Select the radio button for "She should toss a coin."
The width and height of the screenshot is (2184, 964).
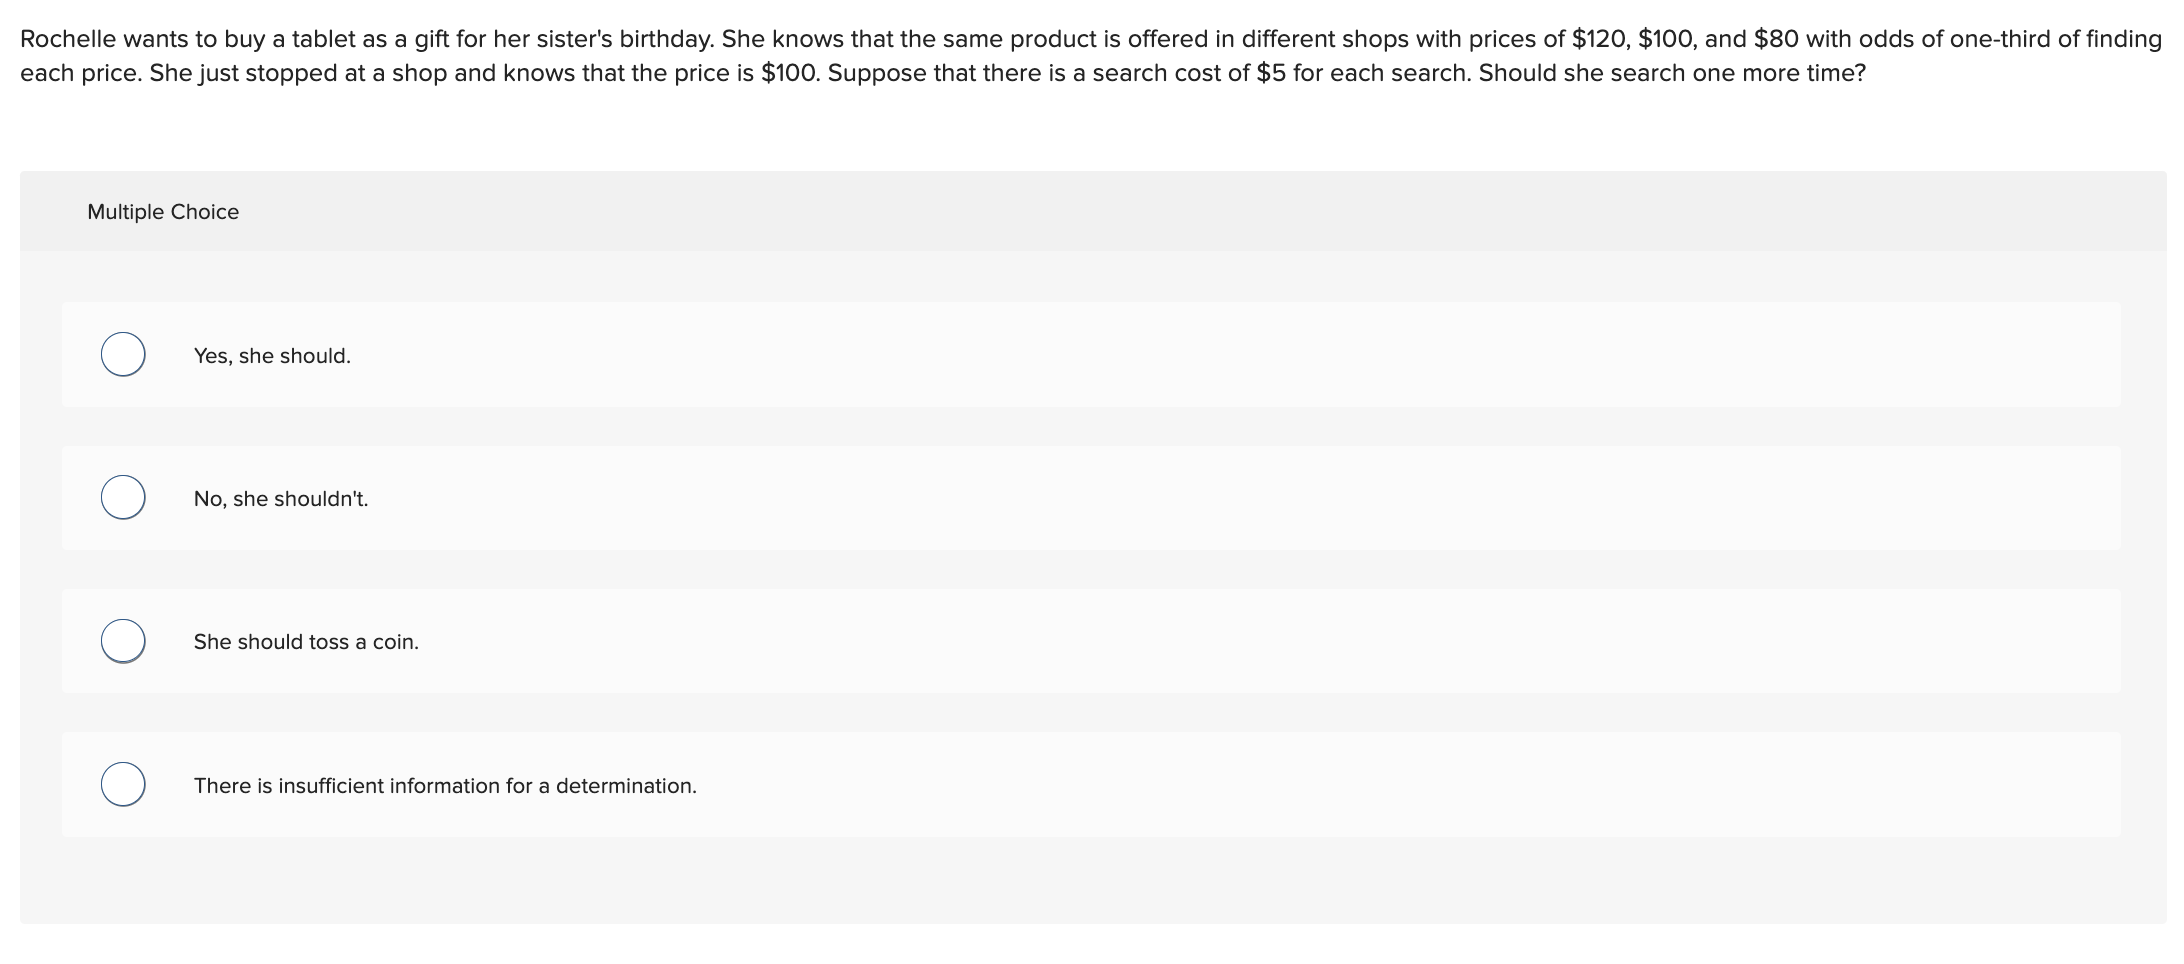pyautogui.click(x=122, y=641)
